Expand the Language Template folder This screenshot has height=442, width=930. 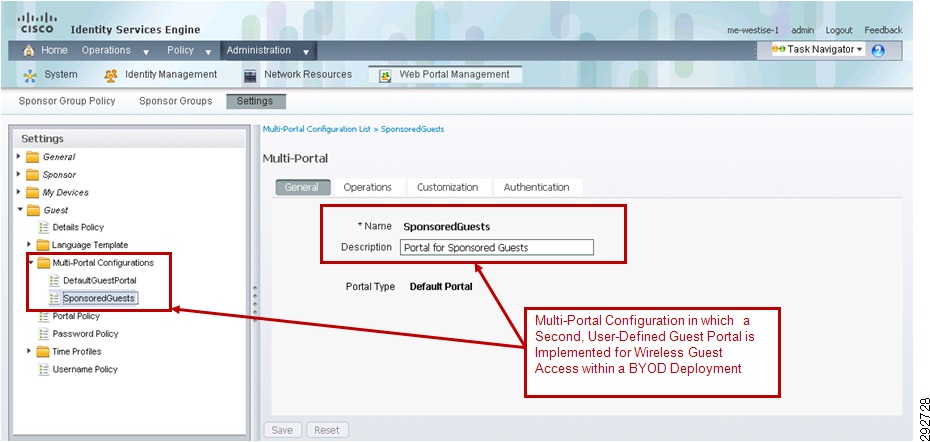29,244
